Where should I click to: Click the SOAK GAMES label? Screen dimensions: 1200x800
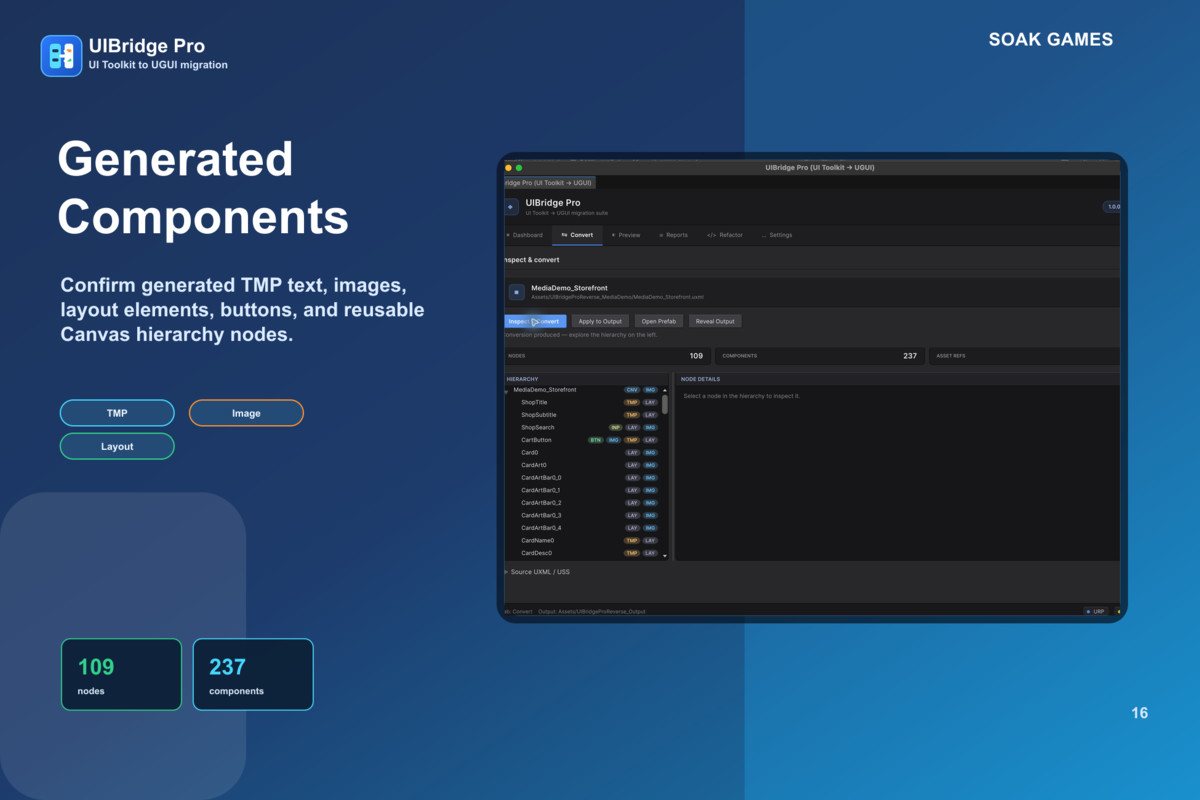(1051, 40)
